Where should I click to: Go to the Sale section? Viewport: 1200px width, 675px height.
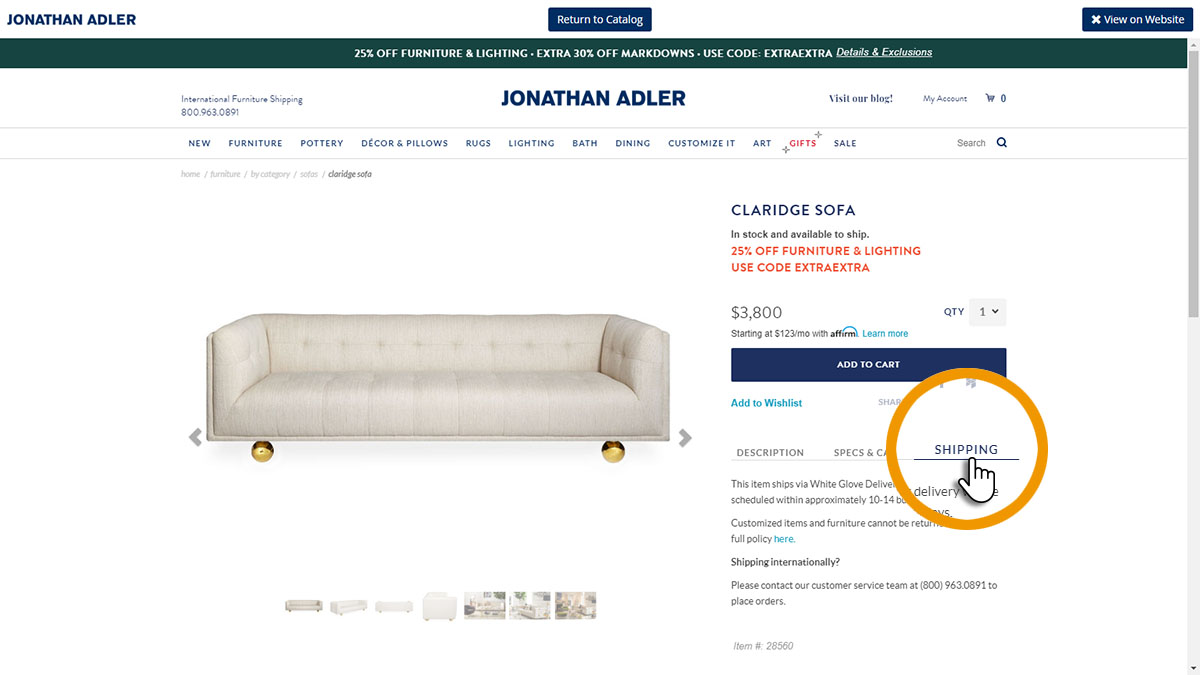[845, 143]
